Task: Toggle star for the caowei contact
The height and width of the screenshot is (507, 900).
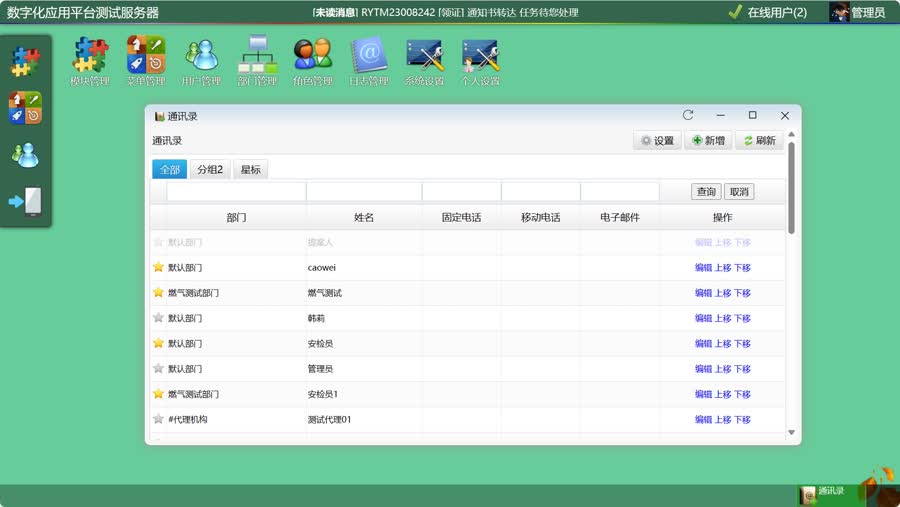Action: (x=158, y=268)
